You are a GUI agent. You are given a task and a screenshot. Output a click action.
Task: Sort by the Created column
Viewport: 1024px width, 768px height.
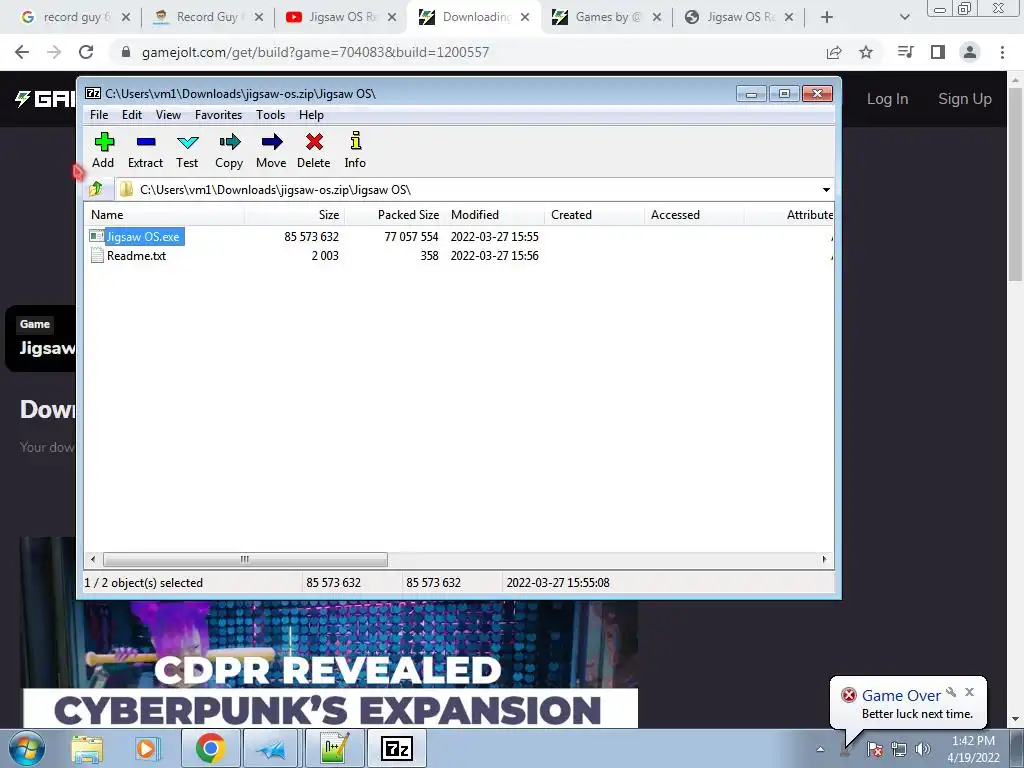click(594, 215)
